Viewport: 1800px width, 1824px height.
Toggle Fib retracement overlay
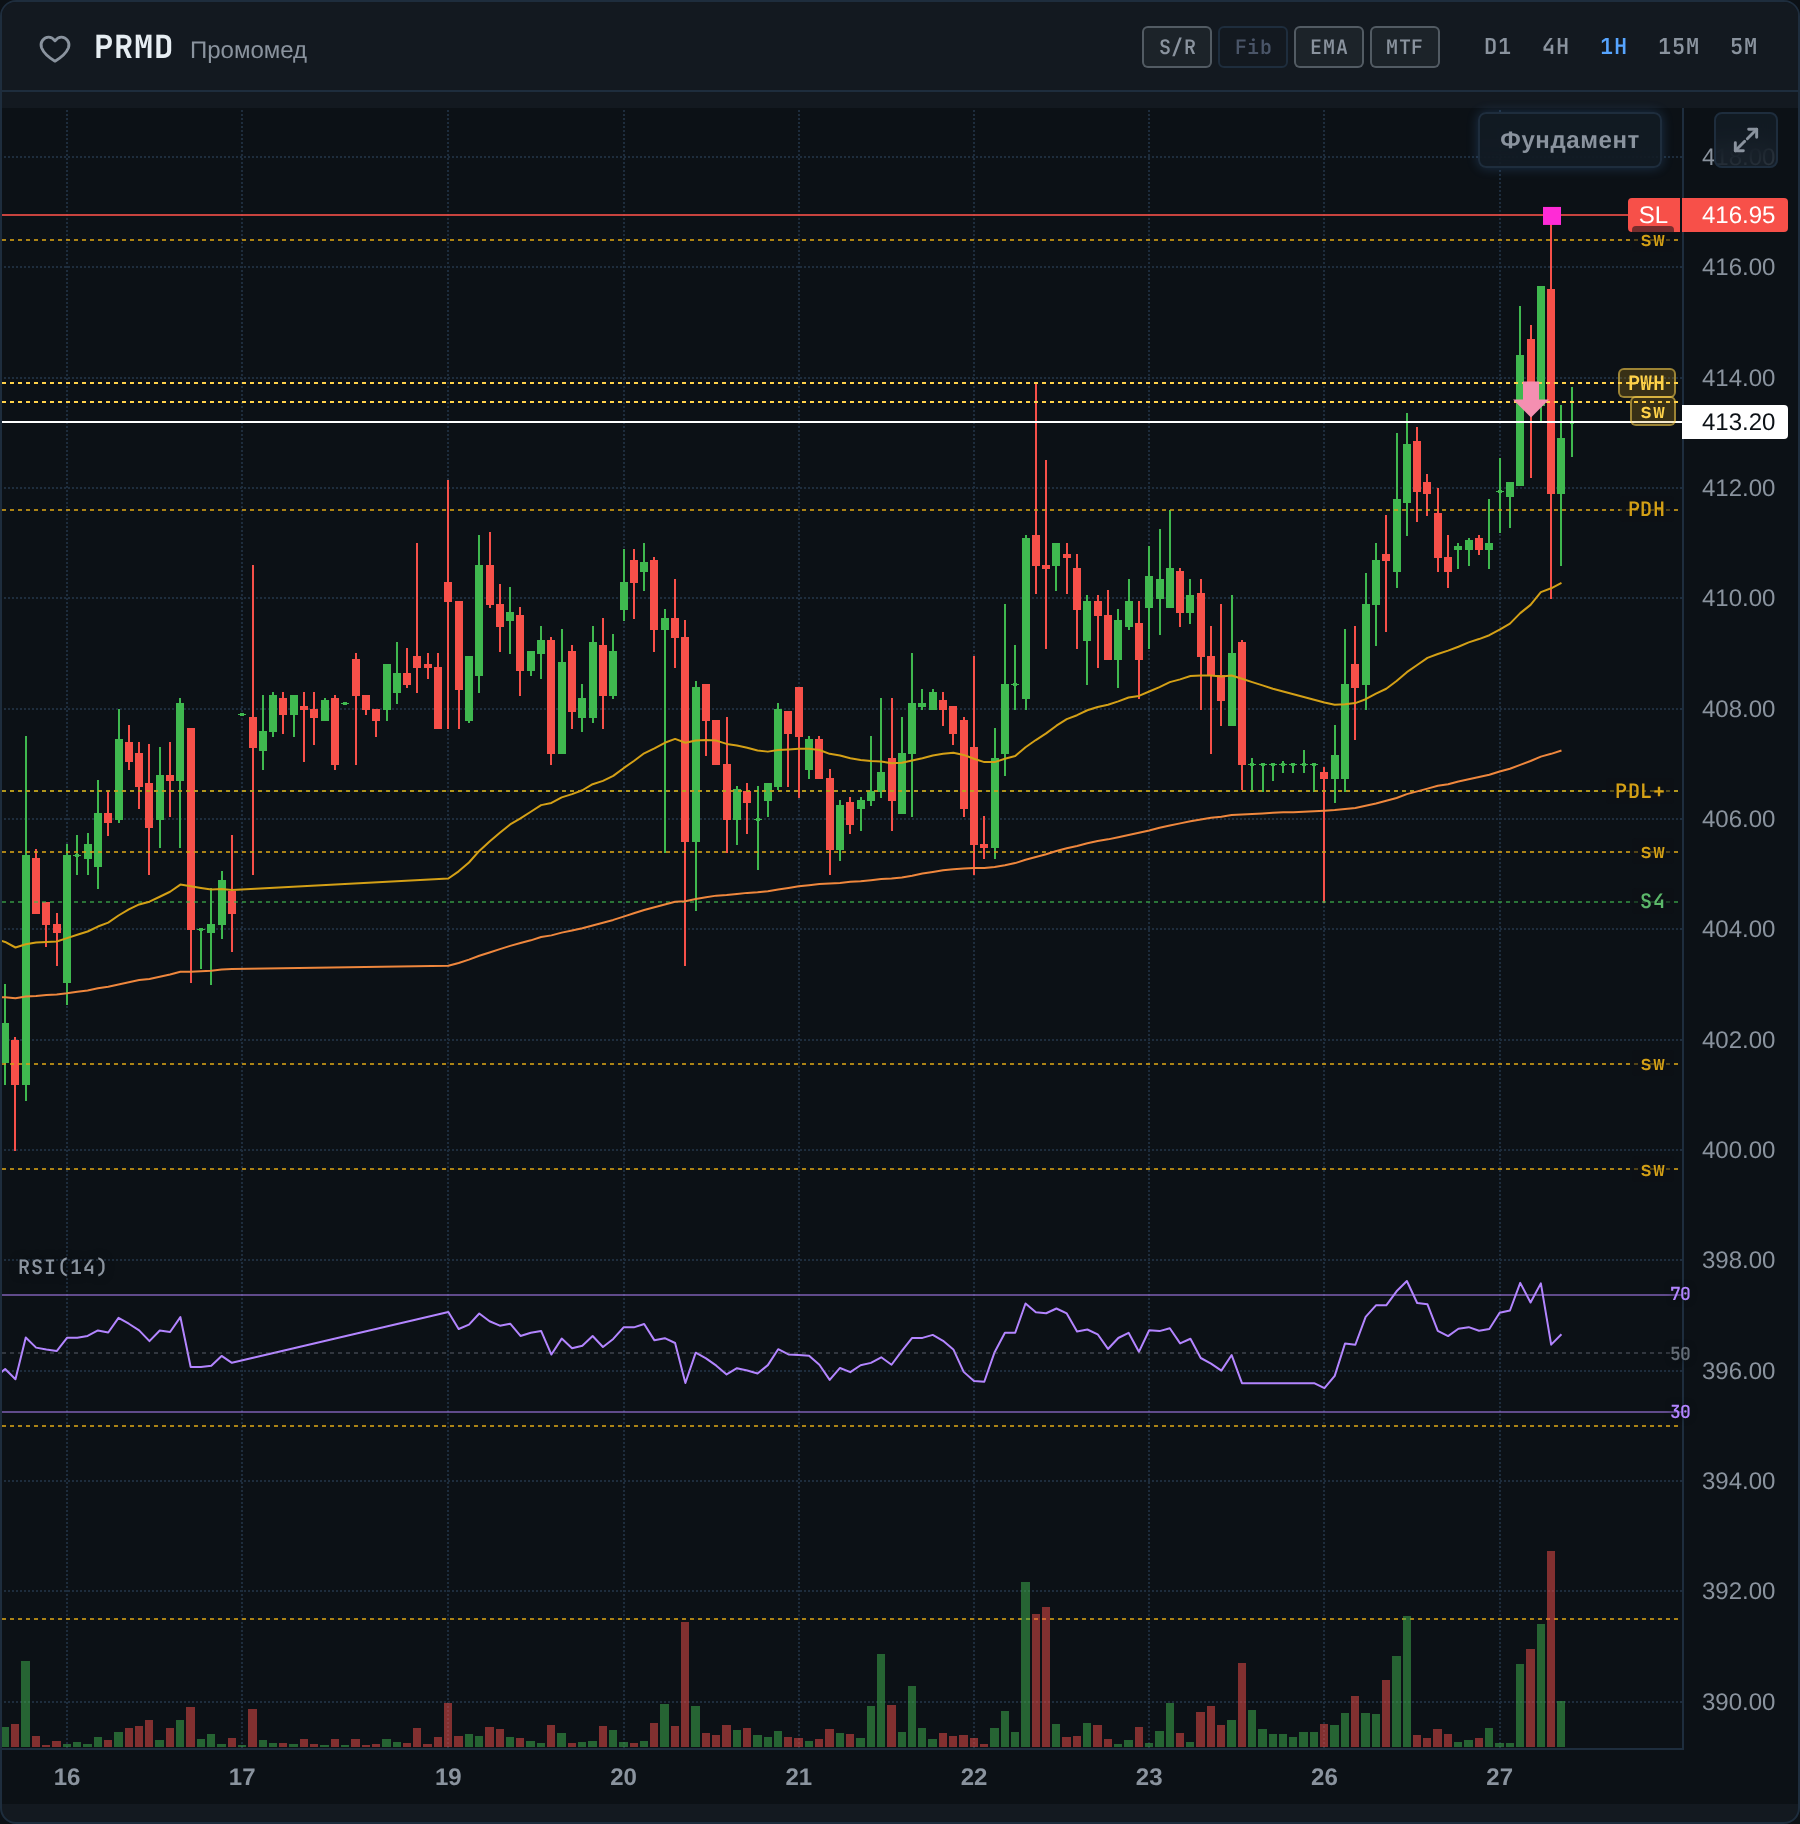tap(1253, 47)
